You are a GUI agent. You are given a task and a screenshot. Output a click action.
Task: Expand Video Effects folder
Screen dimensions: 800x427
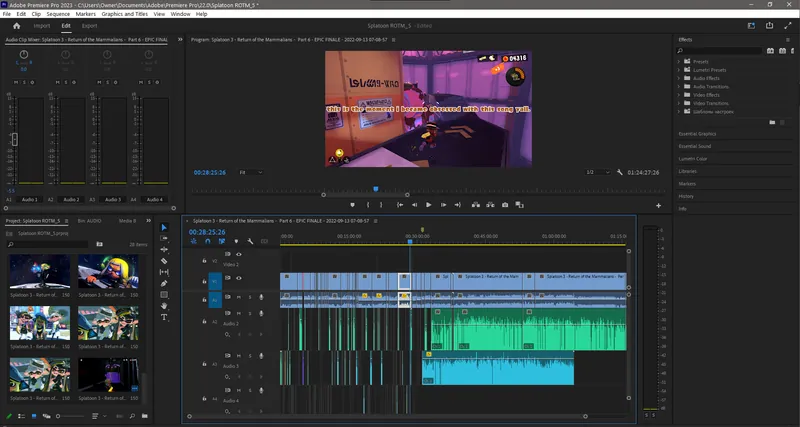(679, 95)
